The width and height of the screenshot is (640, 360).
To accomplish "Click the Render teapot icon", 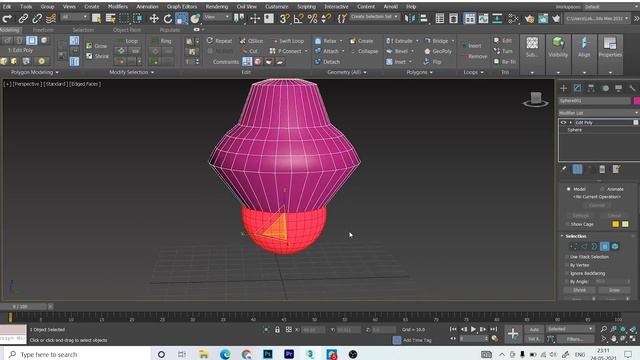I will [556, 18].
